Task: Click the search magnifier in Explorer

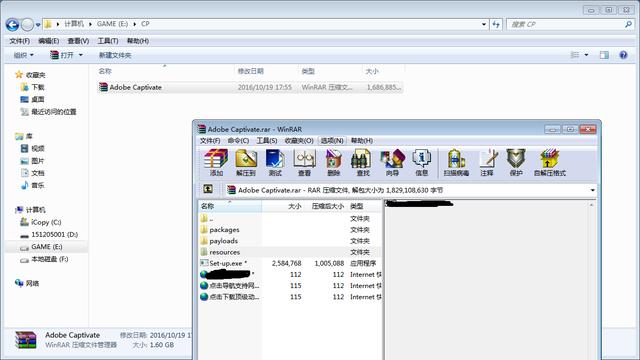Action: (x=628, y=24)
